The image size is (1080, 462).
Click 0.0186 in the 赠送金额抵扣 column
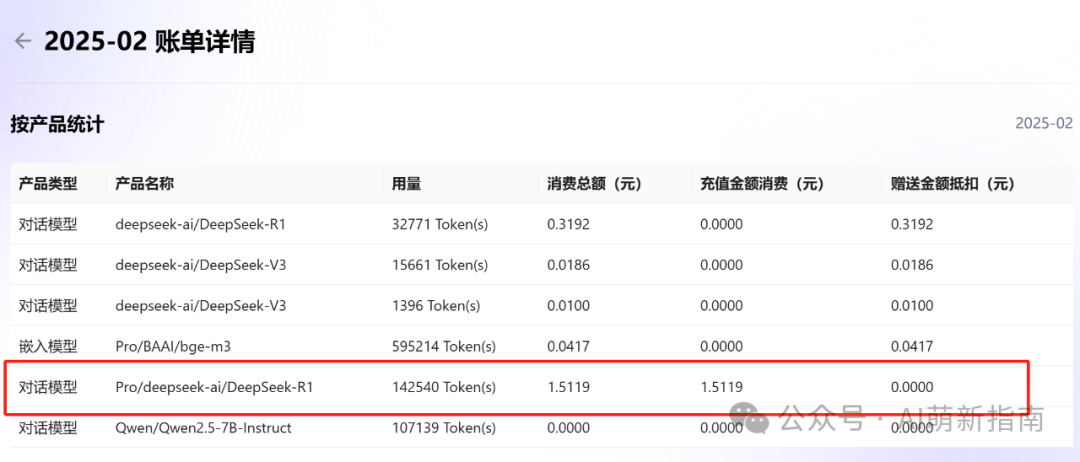coord(911,265)
